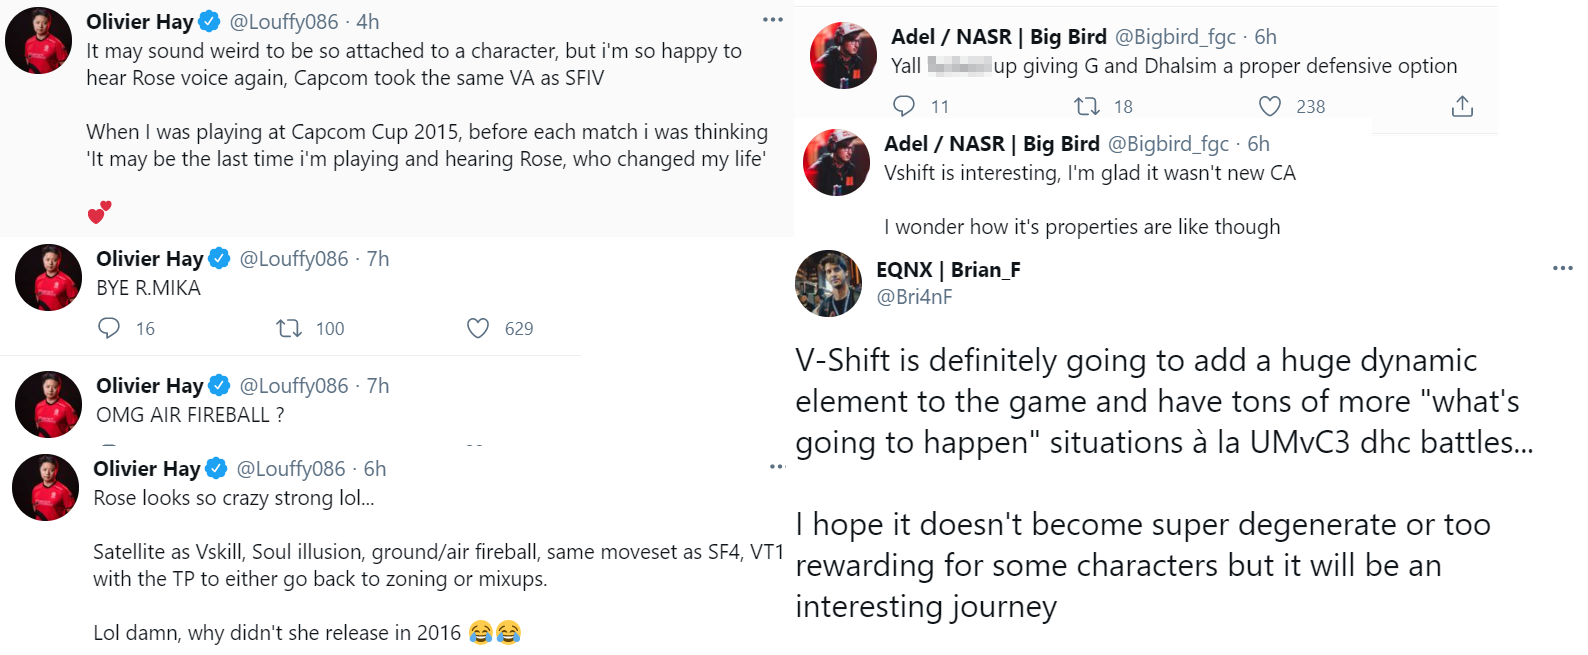This screenshot has width=1588, height=655.
Task: Click the reply icon on the BYE R.MIKA tweet
Action: (110, 328)
